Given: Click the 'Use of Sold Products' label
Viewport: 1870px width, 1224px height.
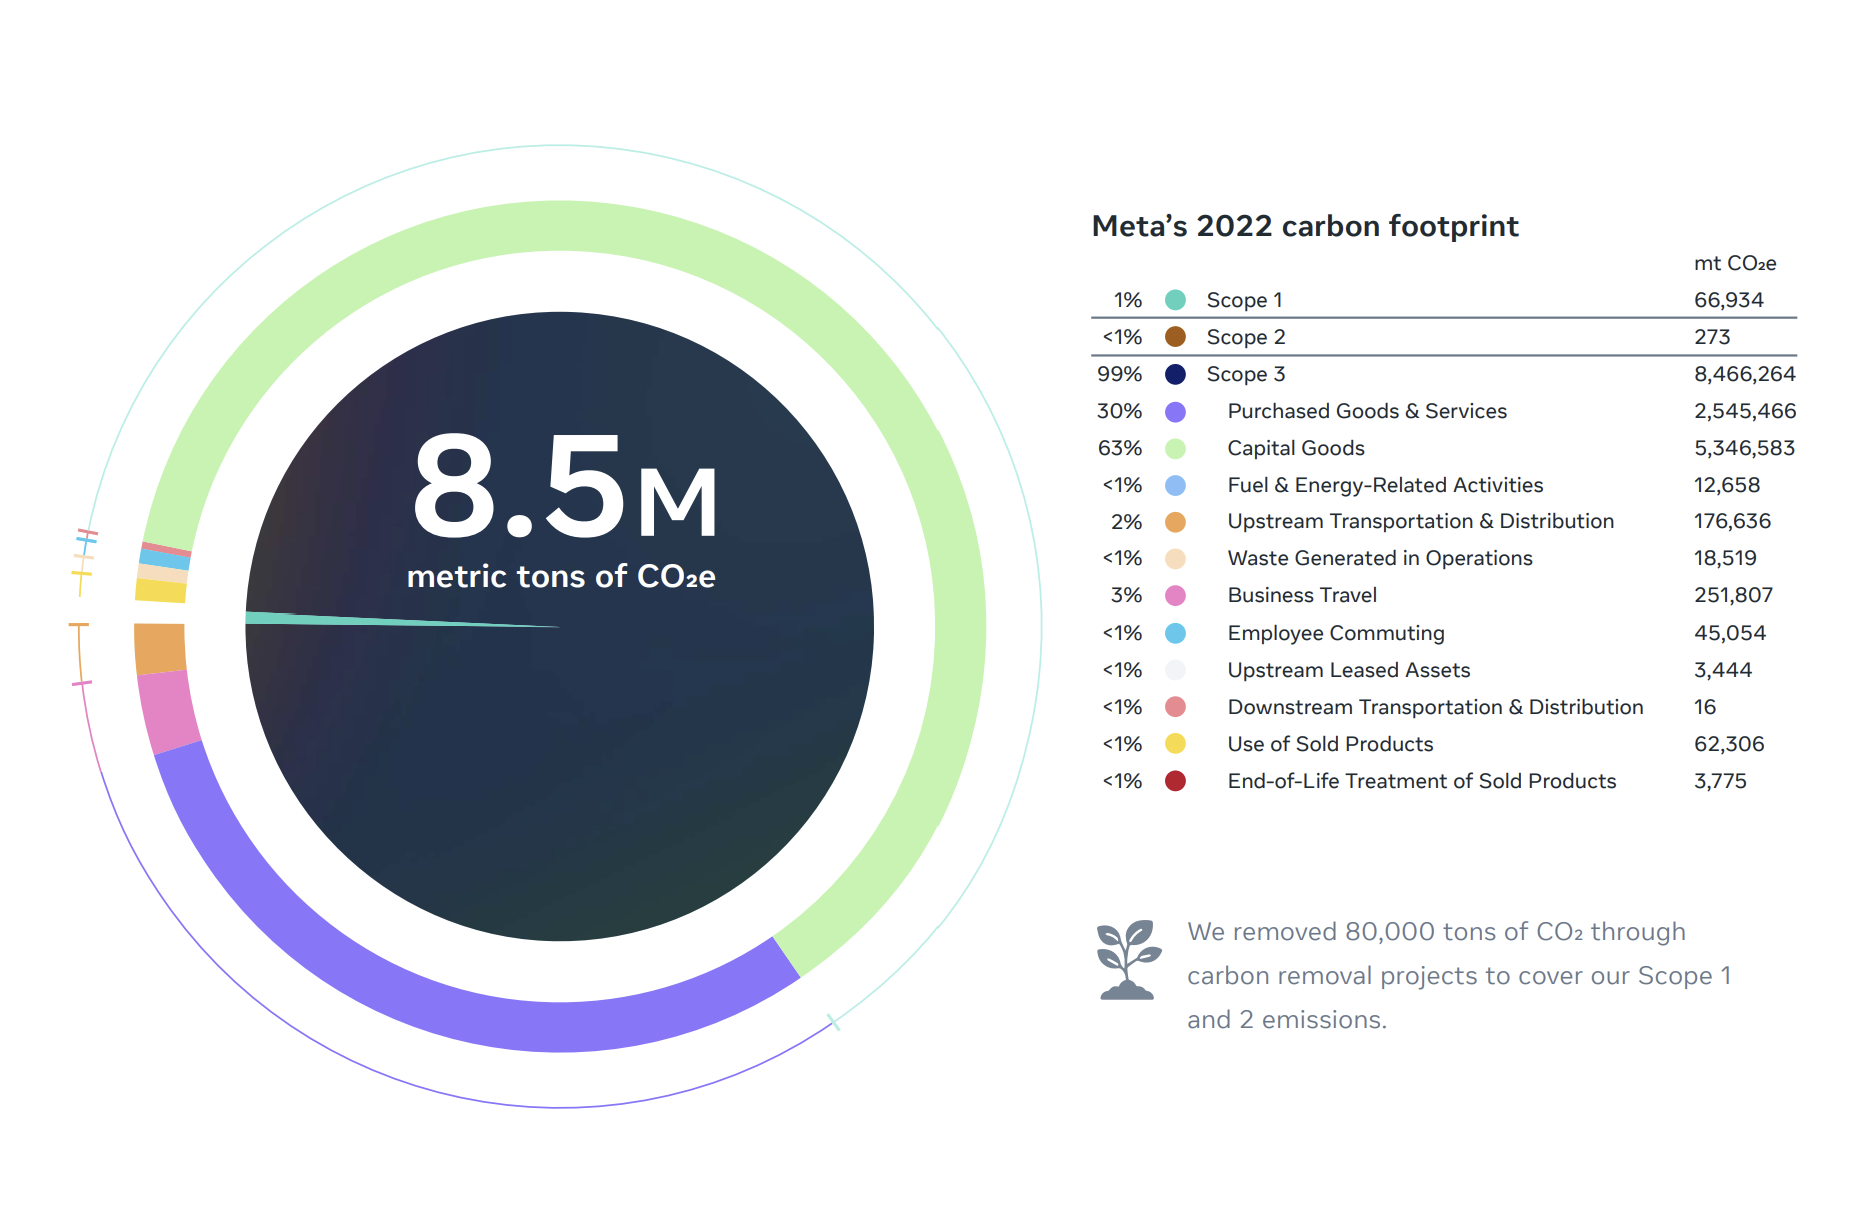Looking at the screenshot, I should (x=1330, y=744).
